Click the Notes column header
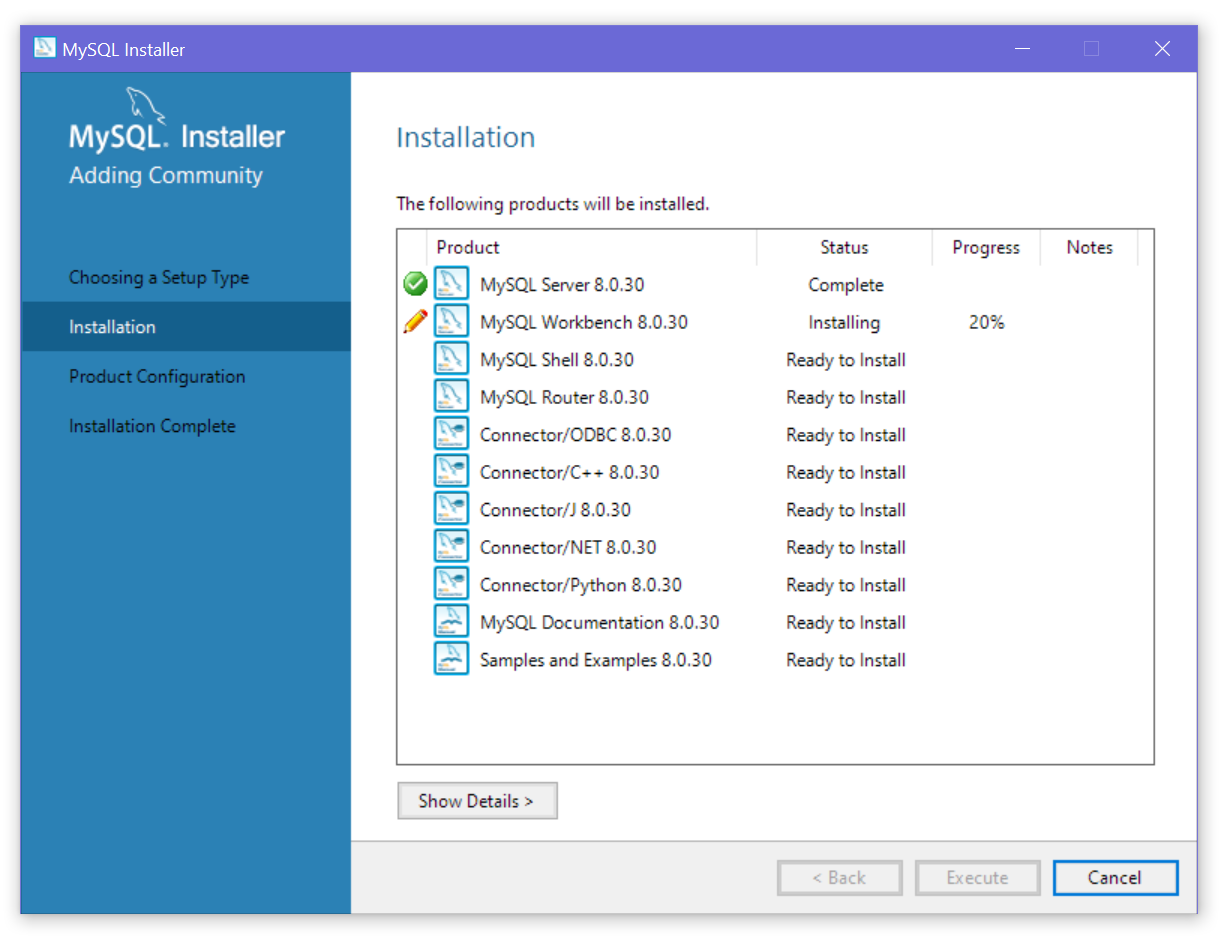This screenshot has height=940, width=1225. [1089, 247]
